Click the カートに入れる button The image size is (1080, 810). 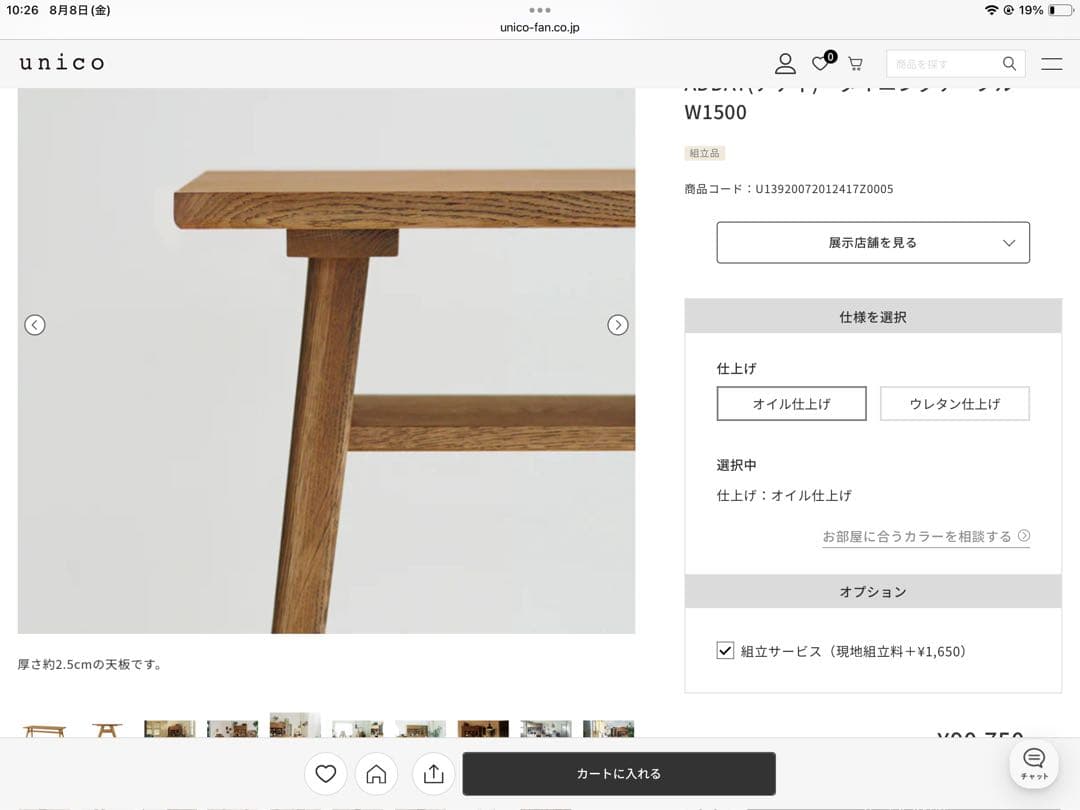click(618, 774)
